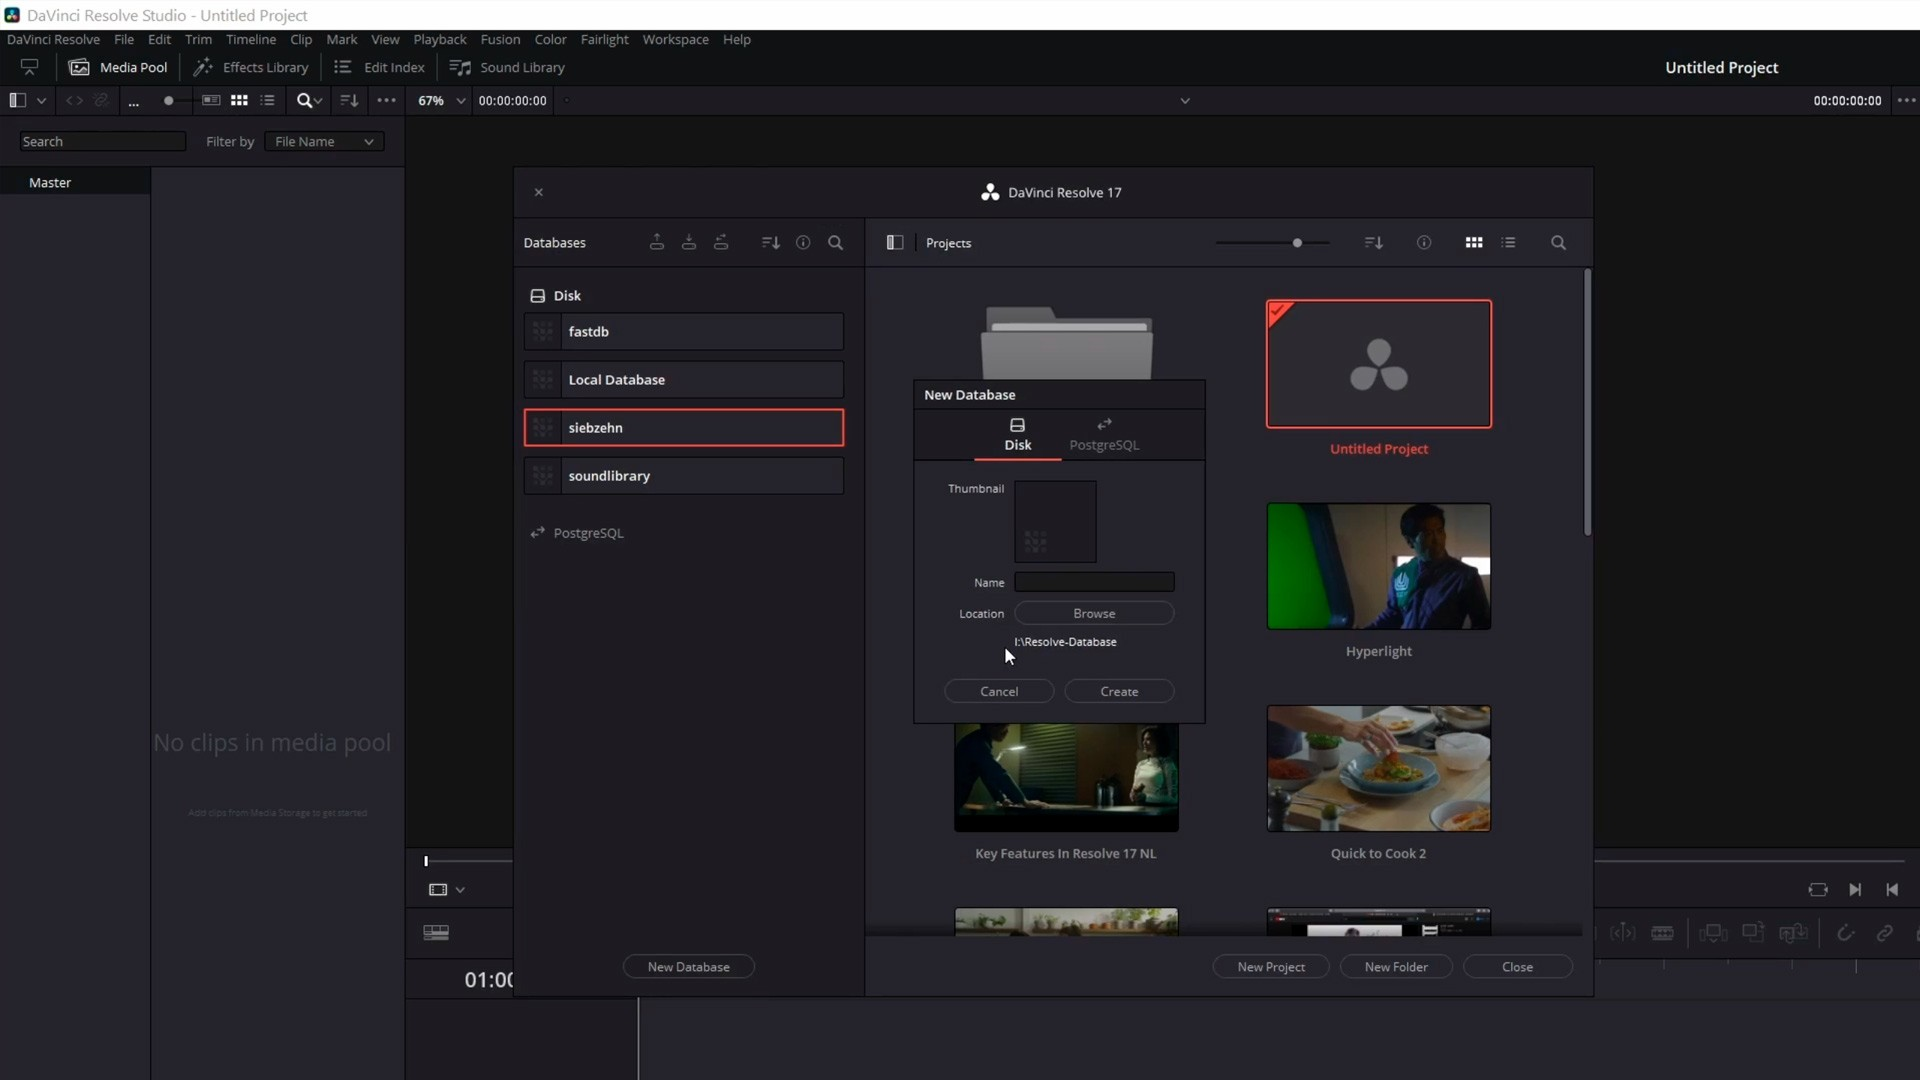Select the Local Database entry
The image size is (1920, 1080).
[x=684, y=379]
